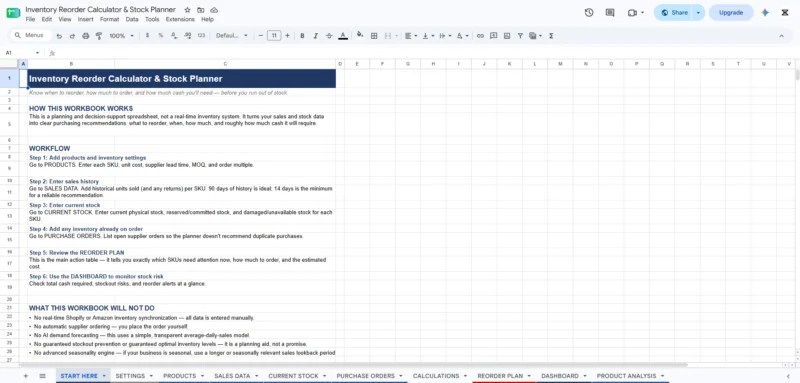Open the functions (sigma) menu
Viewport: 800px width, 383px height.
click(x=552, y=36)
